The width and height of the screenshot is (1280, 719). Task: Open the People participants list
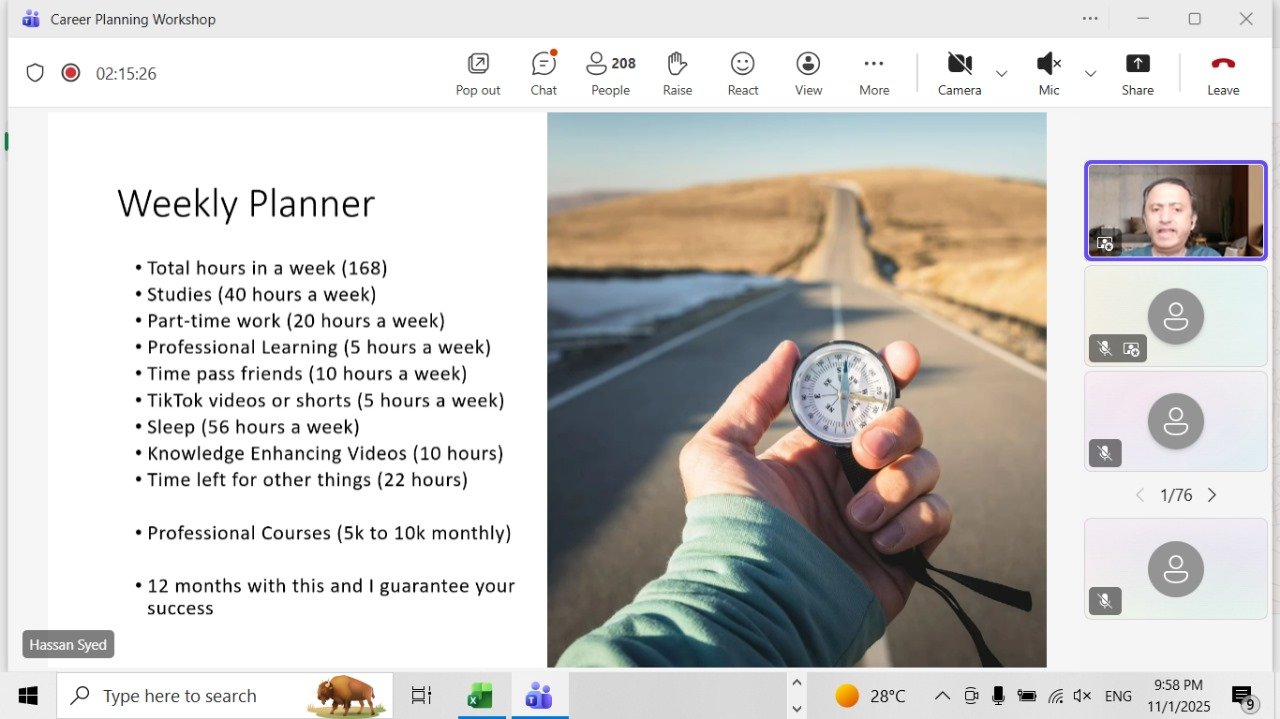tap(610, 73)
